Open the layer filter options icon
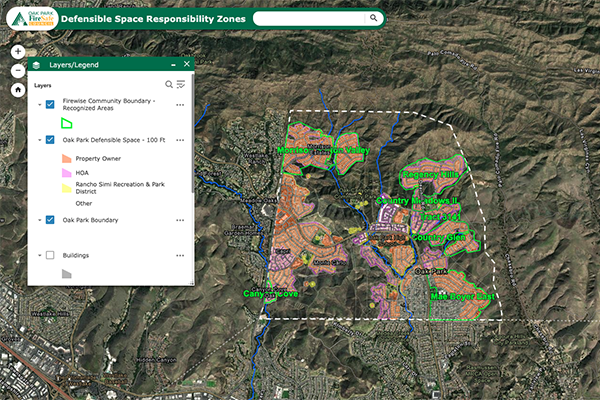Image resolution: width=600 pixels, height=400 pixels. tap(182, 85)
